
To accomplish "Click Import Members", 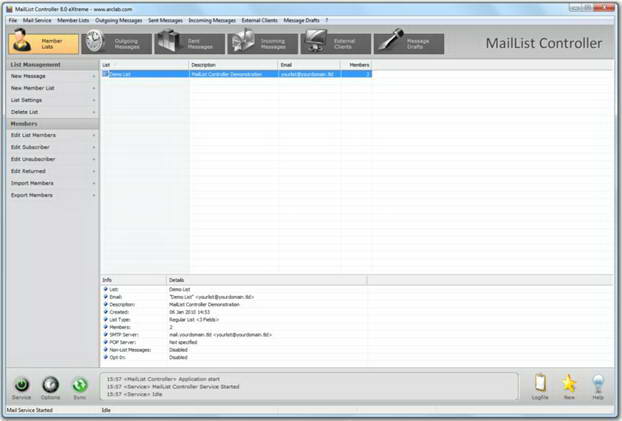I will pyautogui.click(x=53, y=183).
